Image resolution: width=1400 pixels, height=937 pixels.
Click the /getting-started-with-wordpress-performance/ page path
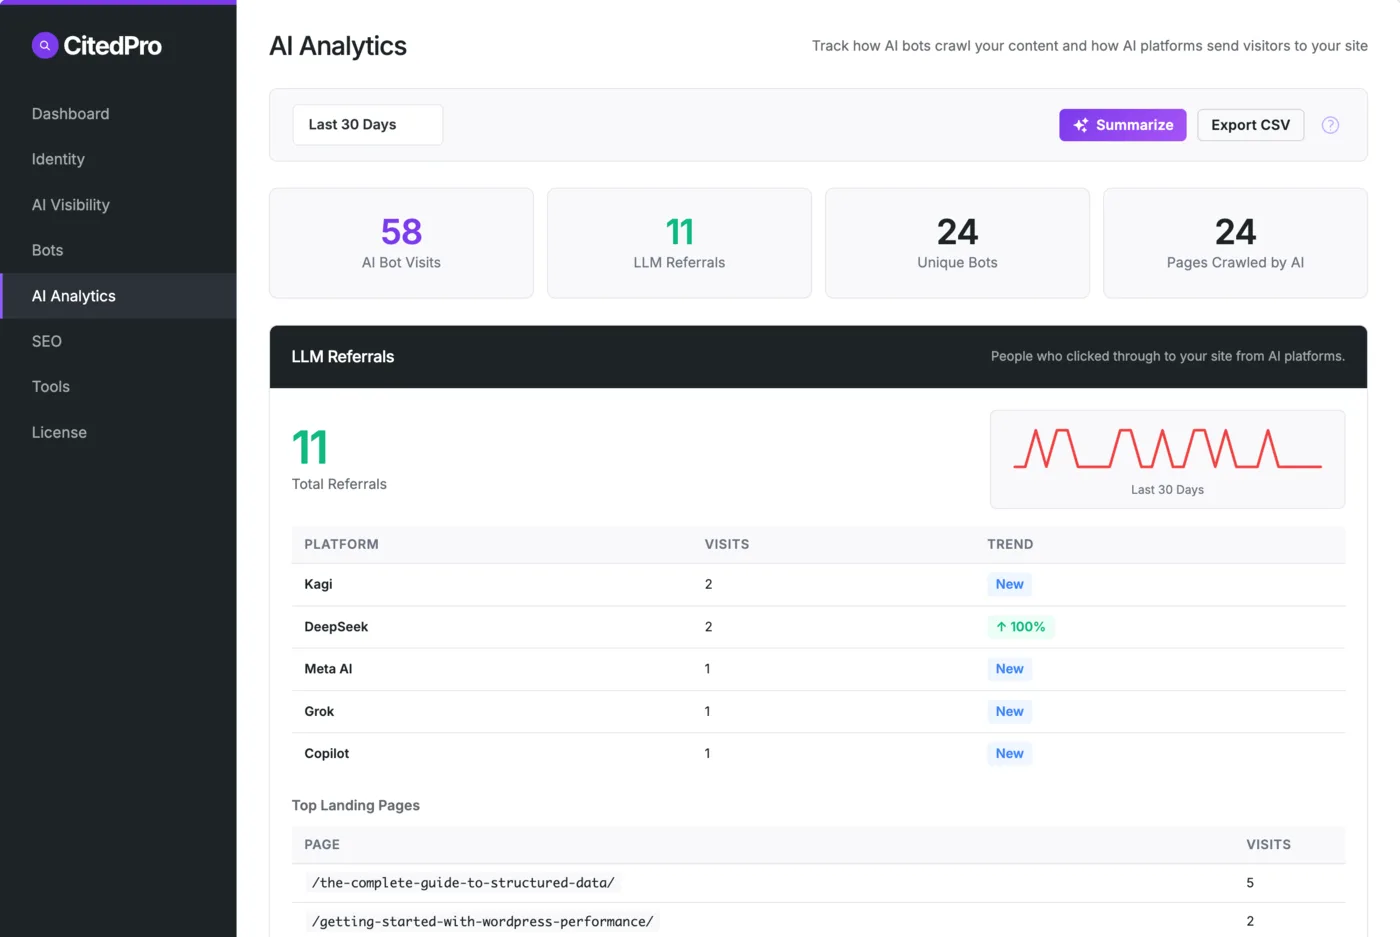[x=482, y=921]
